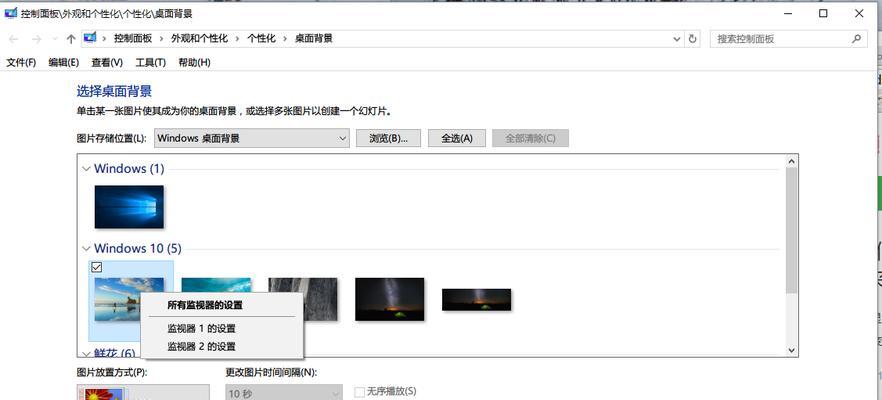The height and width of the screenshot is (400, 882).
Task: Open recent locations dropdown next to forward arrow
Action: [55, 39]
